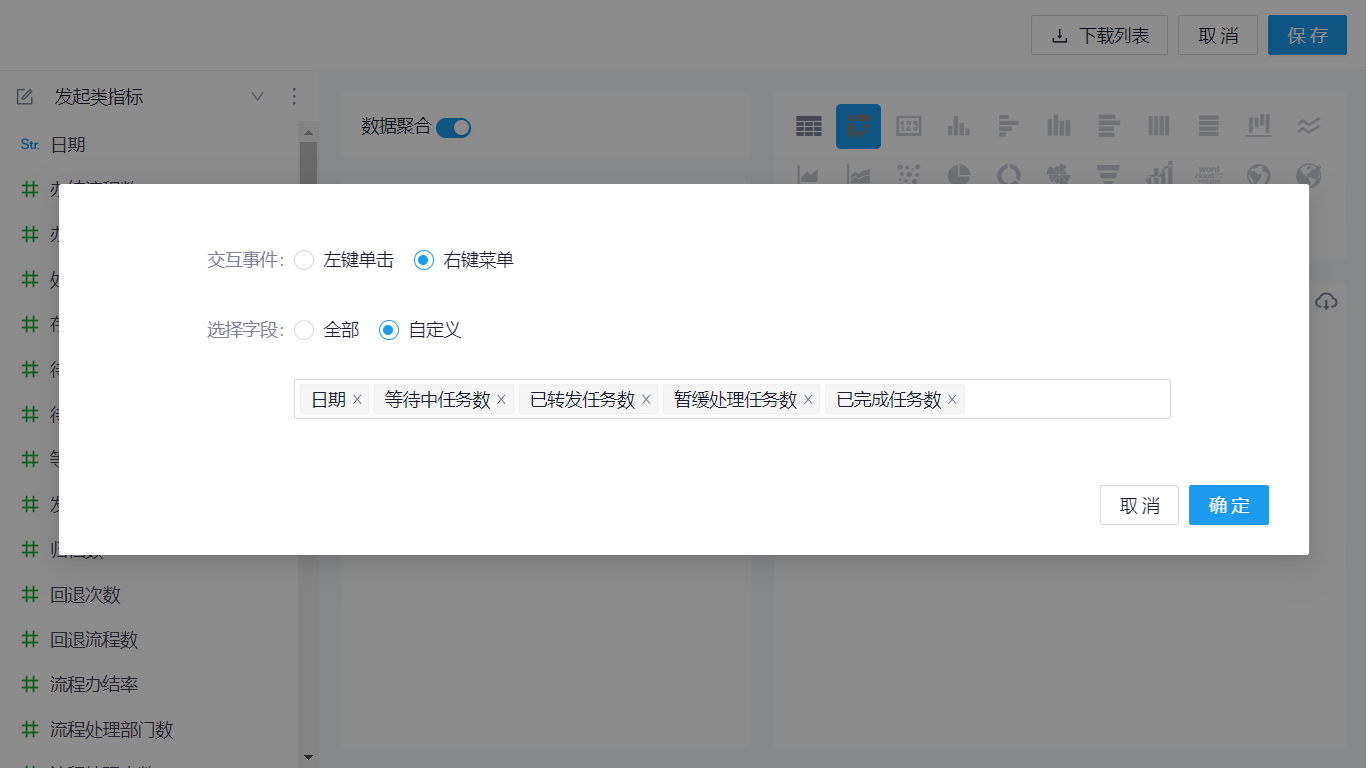Screen dimensions: 1368x768
Task: Click the Str. type icon beside 日期
Action: click(x=30, y=145)
